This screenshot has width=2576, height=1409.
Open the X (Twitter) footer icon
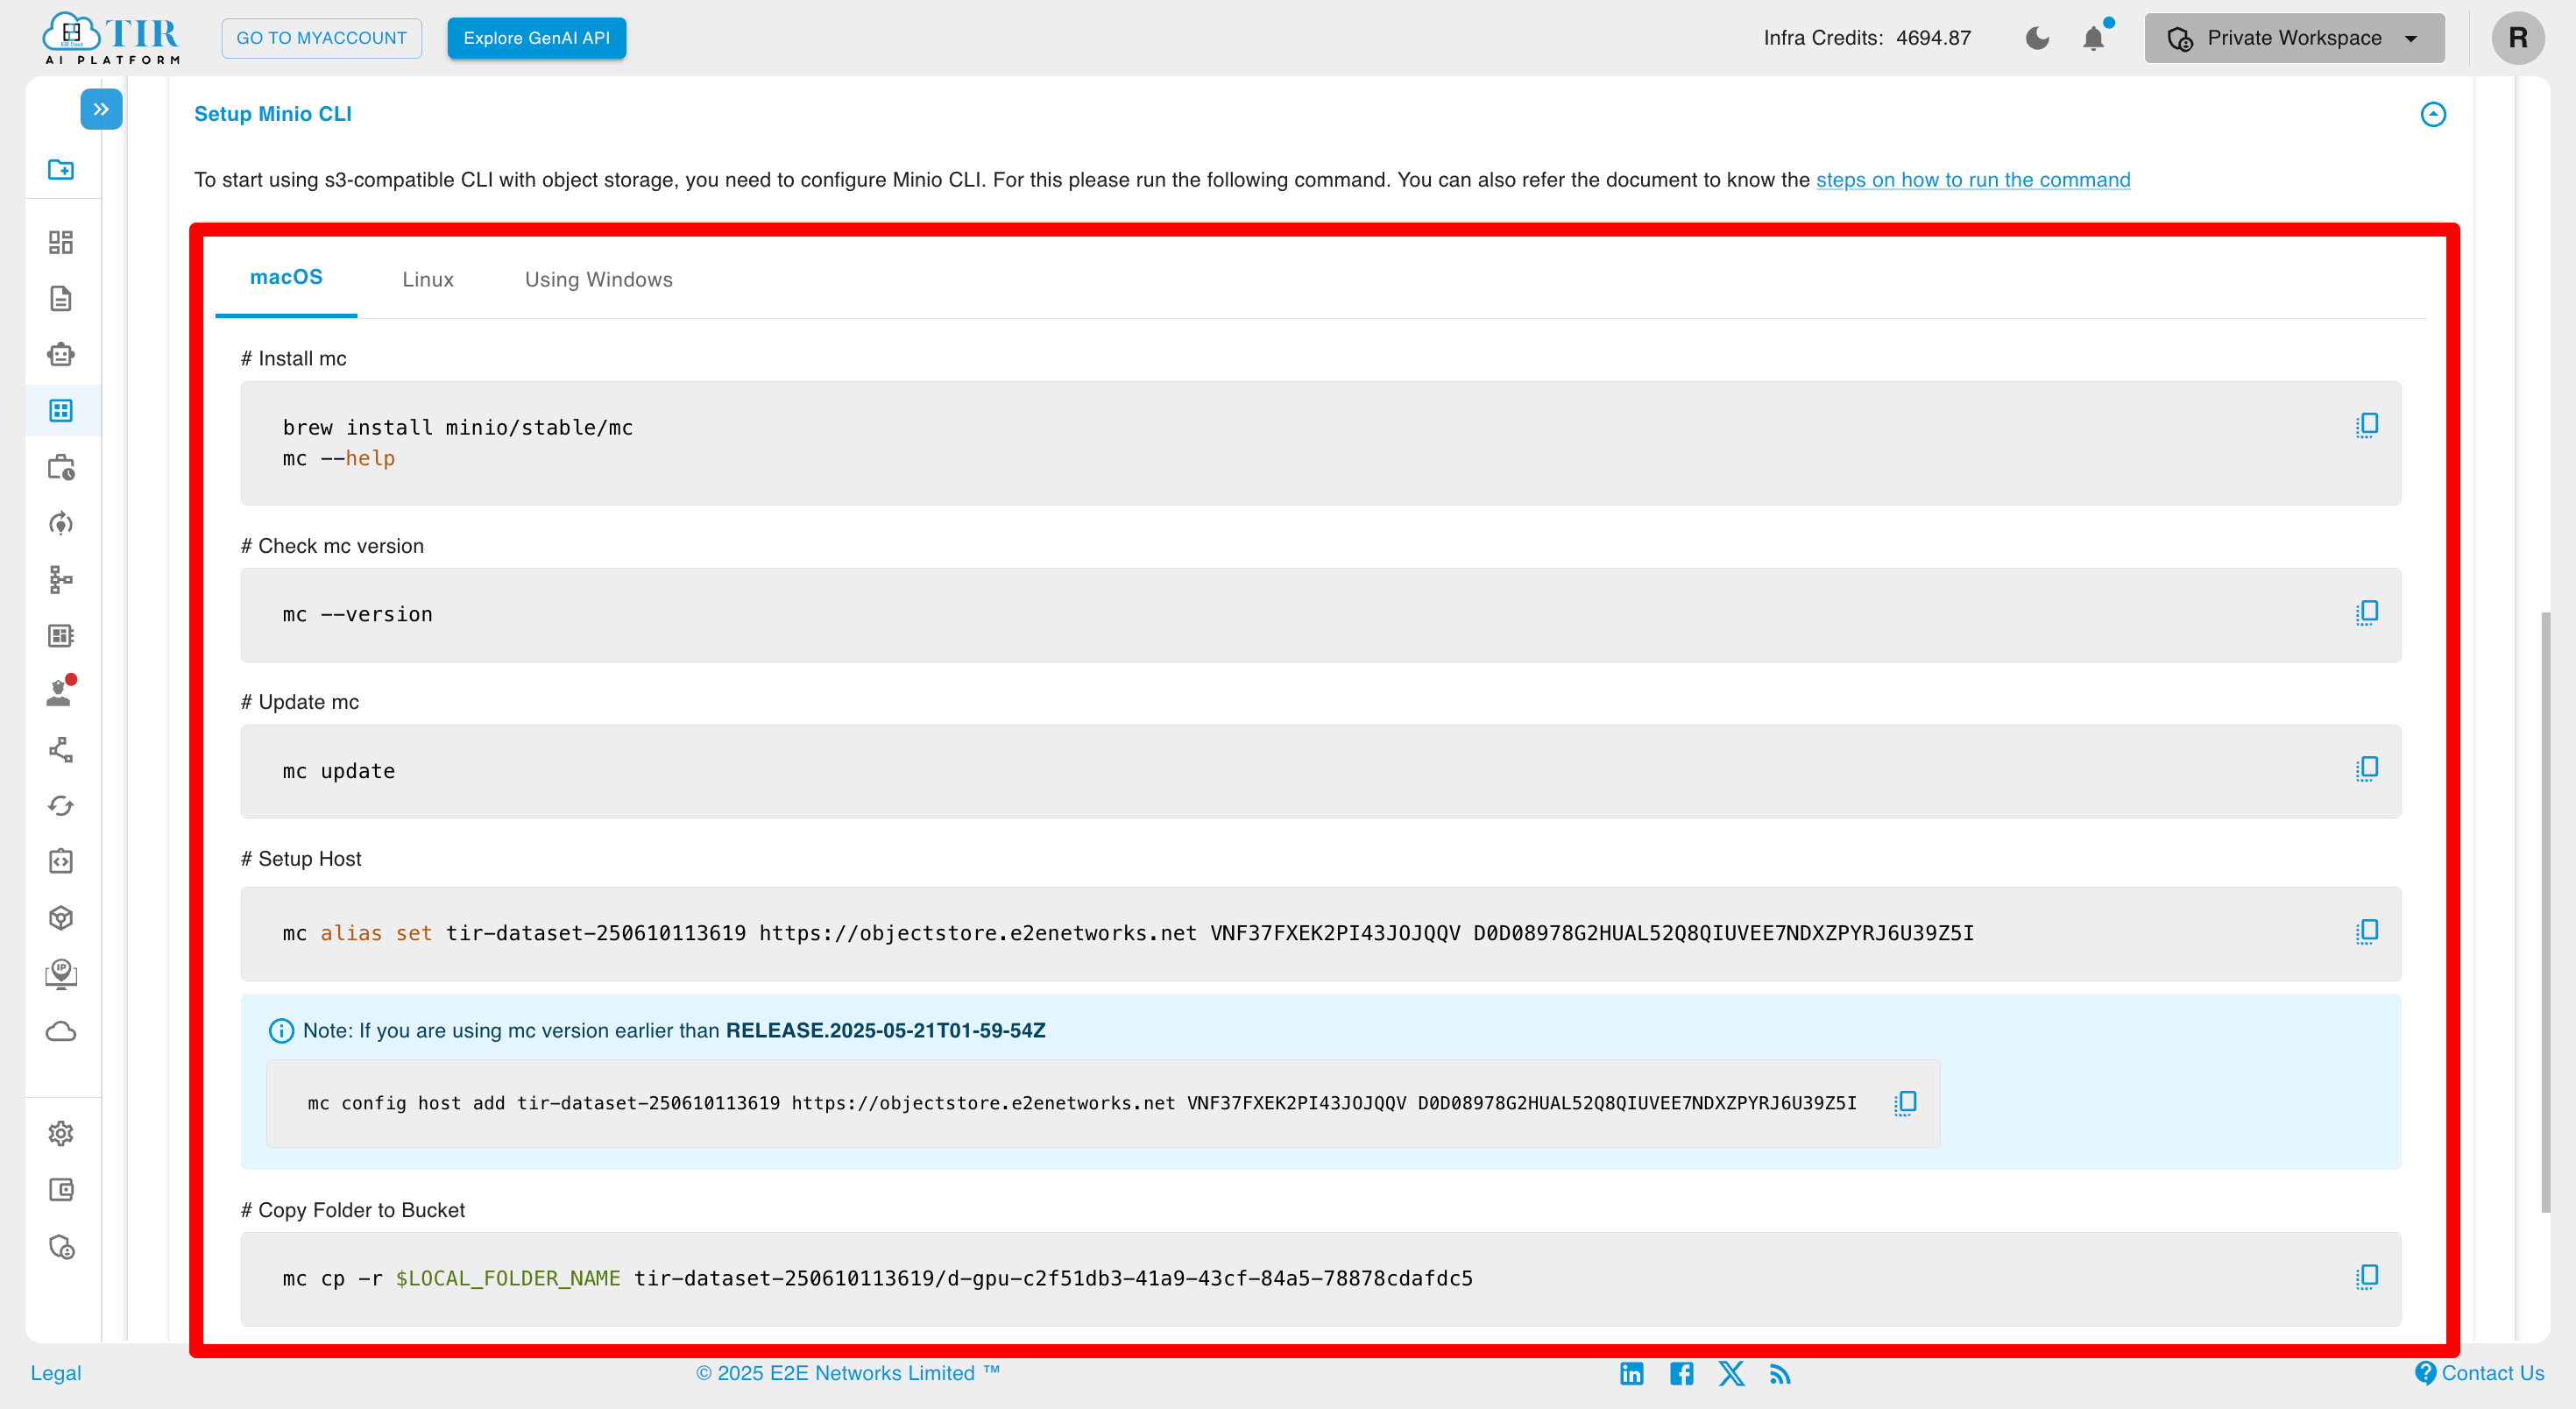(x=1731, y=1373)
